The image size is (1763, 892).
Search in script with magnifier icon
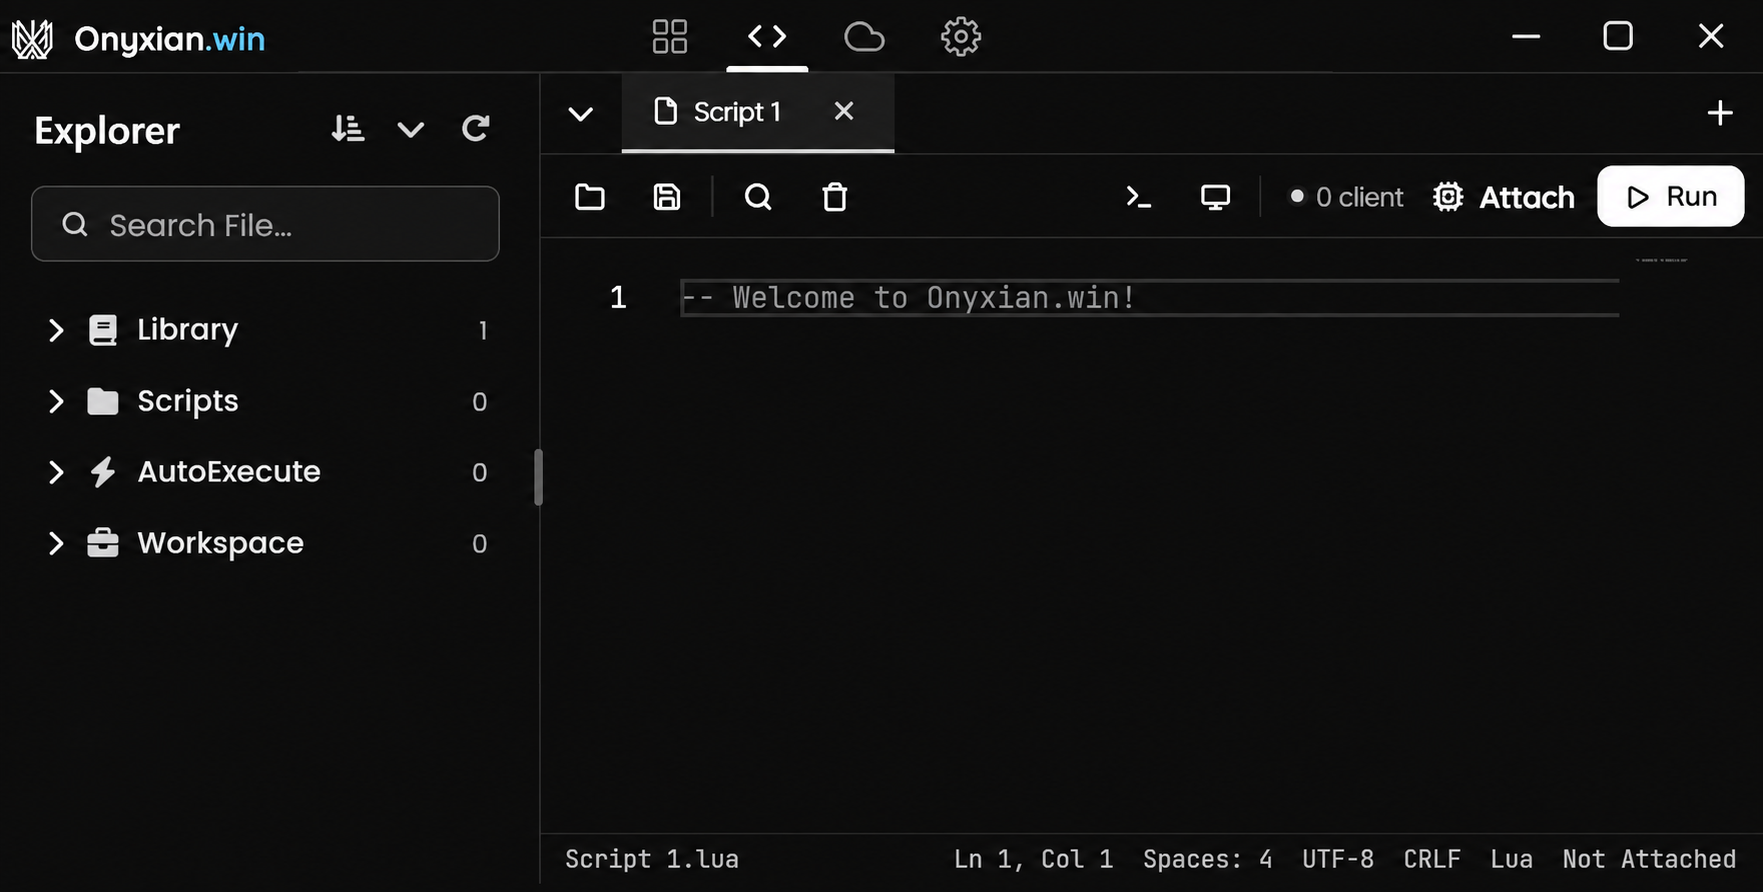[758, 197]
